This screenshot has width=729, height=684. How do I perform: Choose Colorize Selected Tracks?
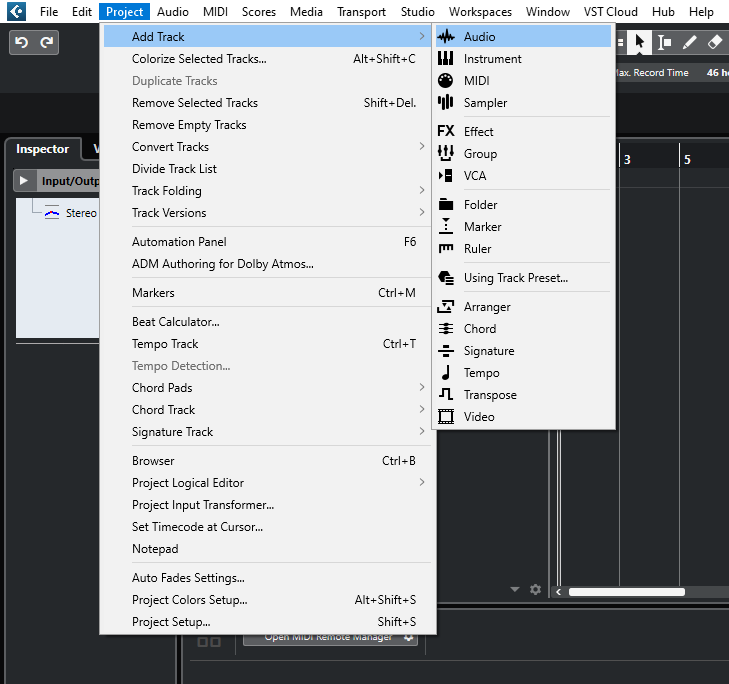268,59
